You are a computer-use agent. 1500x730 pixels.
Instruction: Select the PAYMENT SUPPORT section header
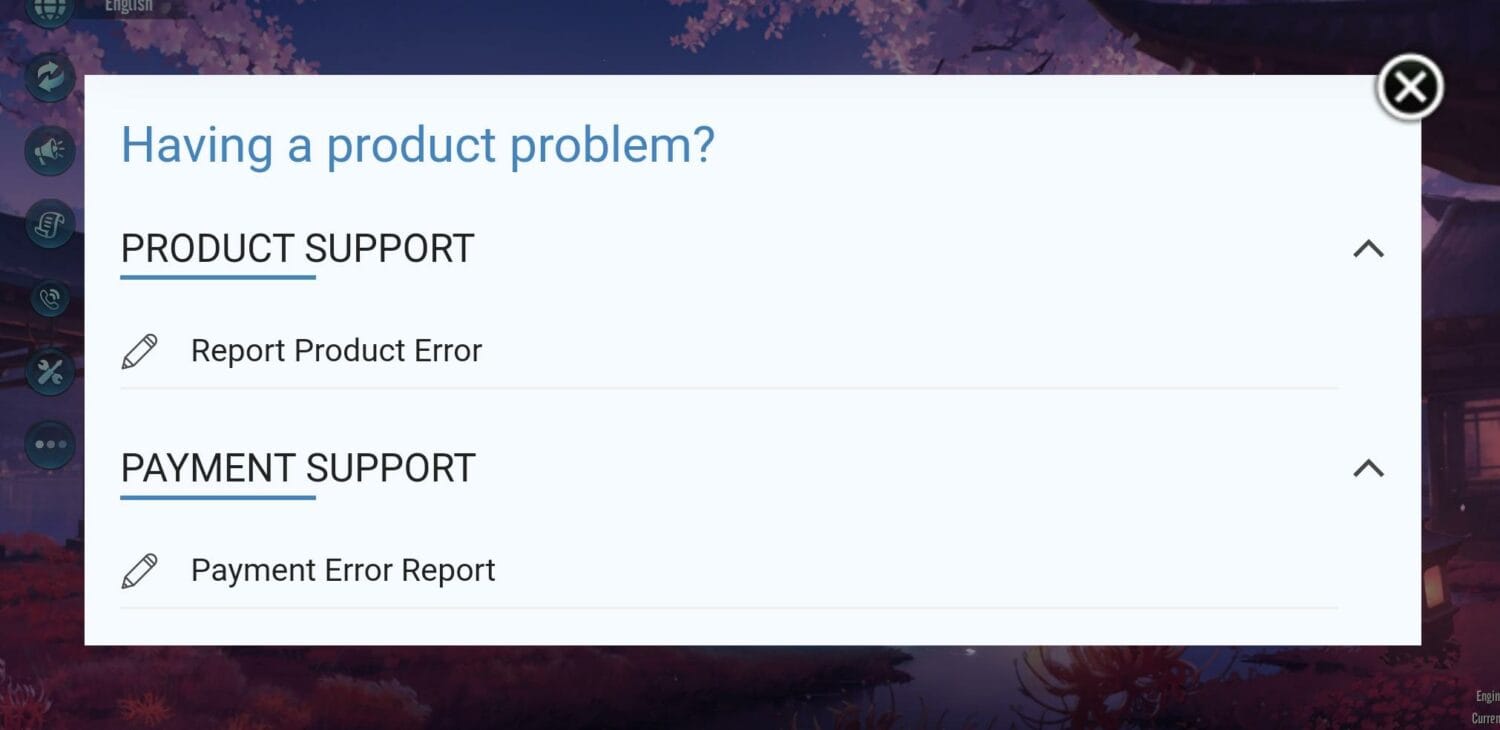(x=297, y=467)
